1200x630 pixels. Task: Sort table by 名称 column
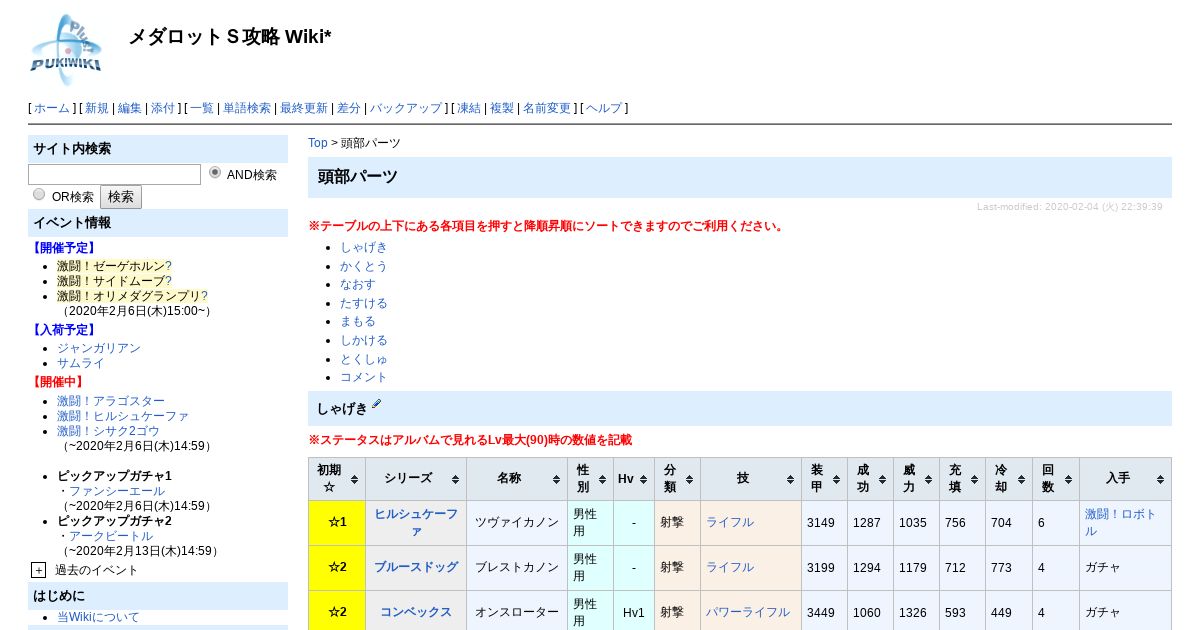[517, 479]
